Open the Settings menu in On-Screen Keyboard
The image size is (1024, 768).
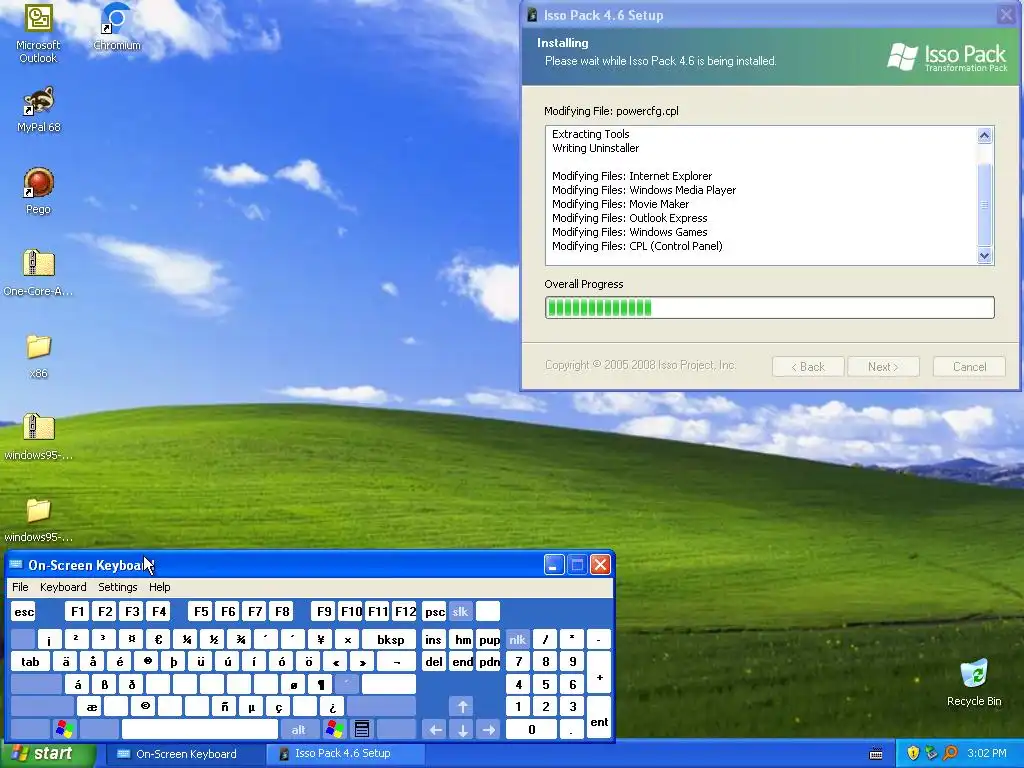(118, 587)
